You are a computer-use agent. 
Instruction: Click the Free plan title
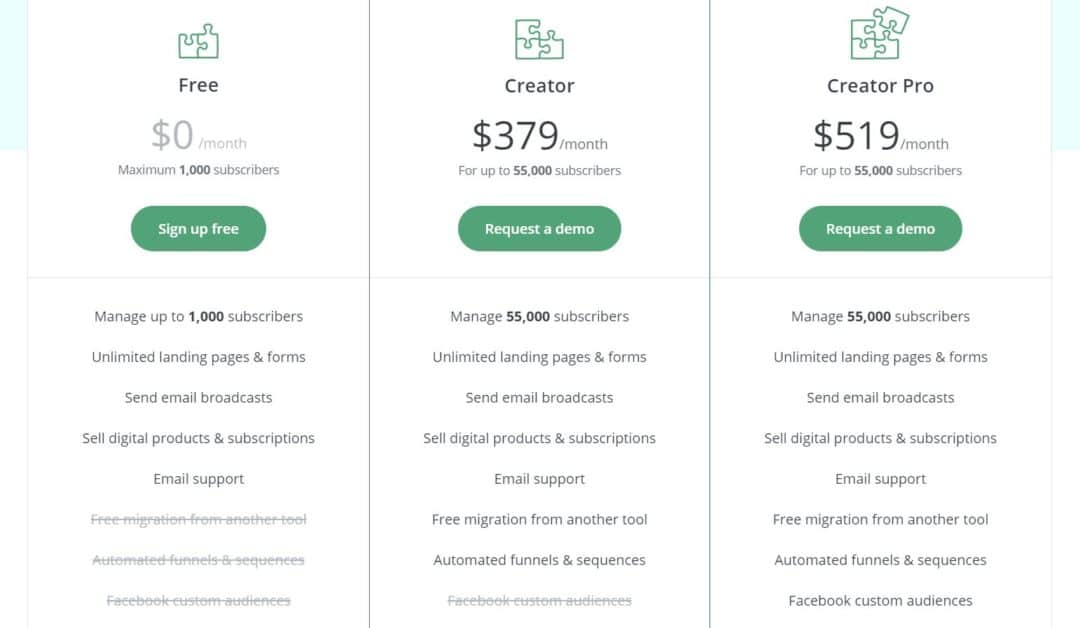[x=198, y=85]
